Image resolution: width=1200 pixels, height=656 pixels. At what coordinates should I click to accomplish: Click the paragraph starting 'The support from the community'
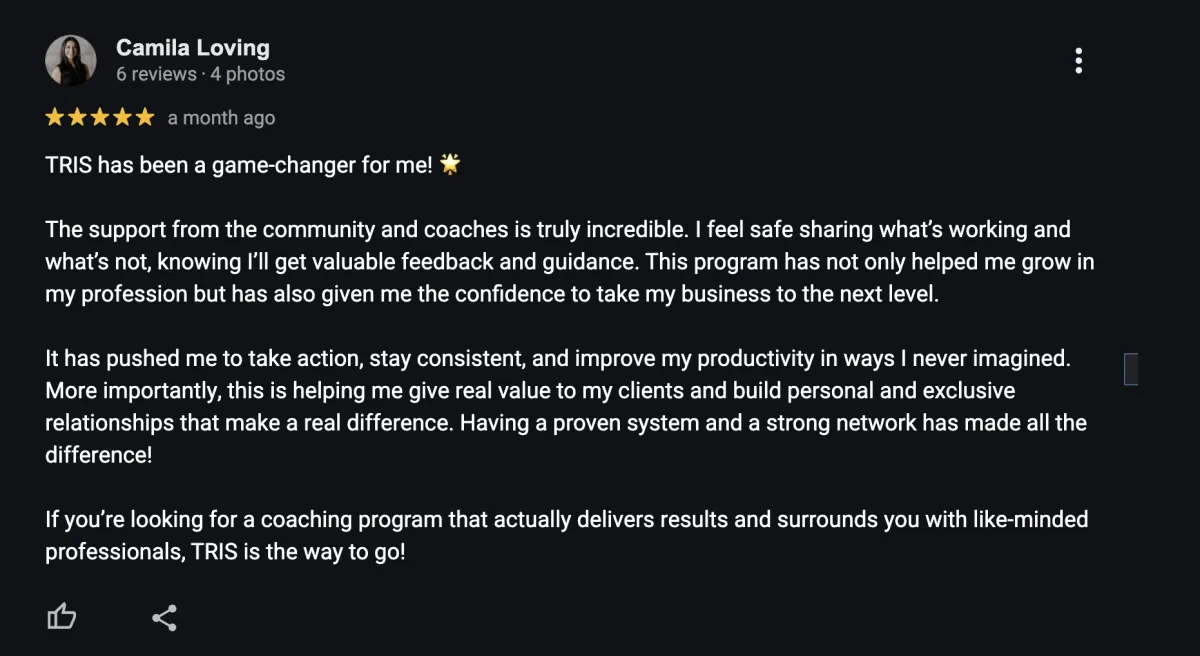point(570,262)
